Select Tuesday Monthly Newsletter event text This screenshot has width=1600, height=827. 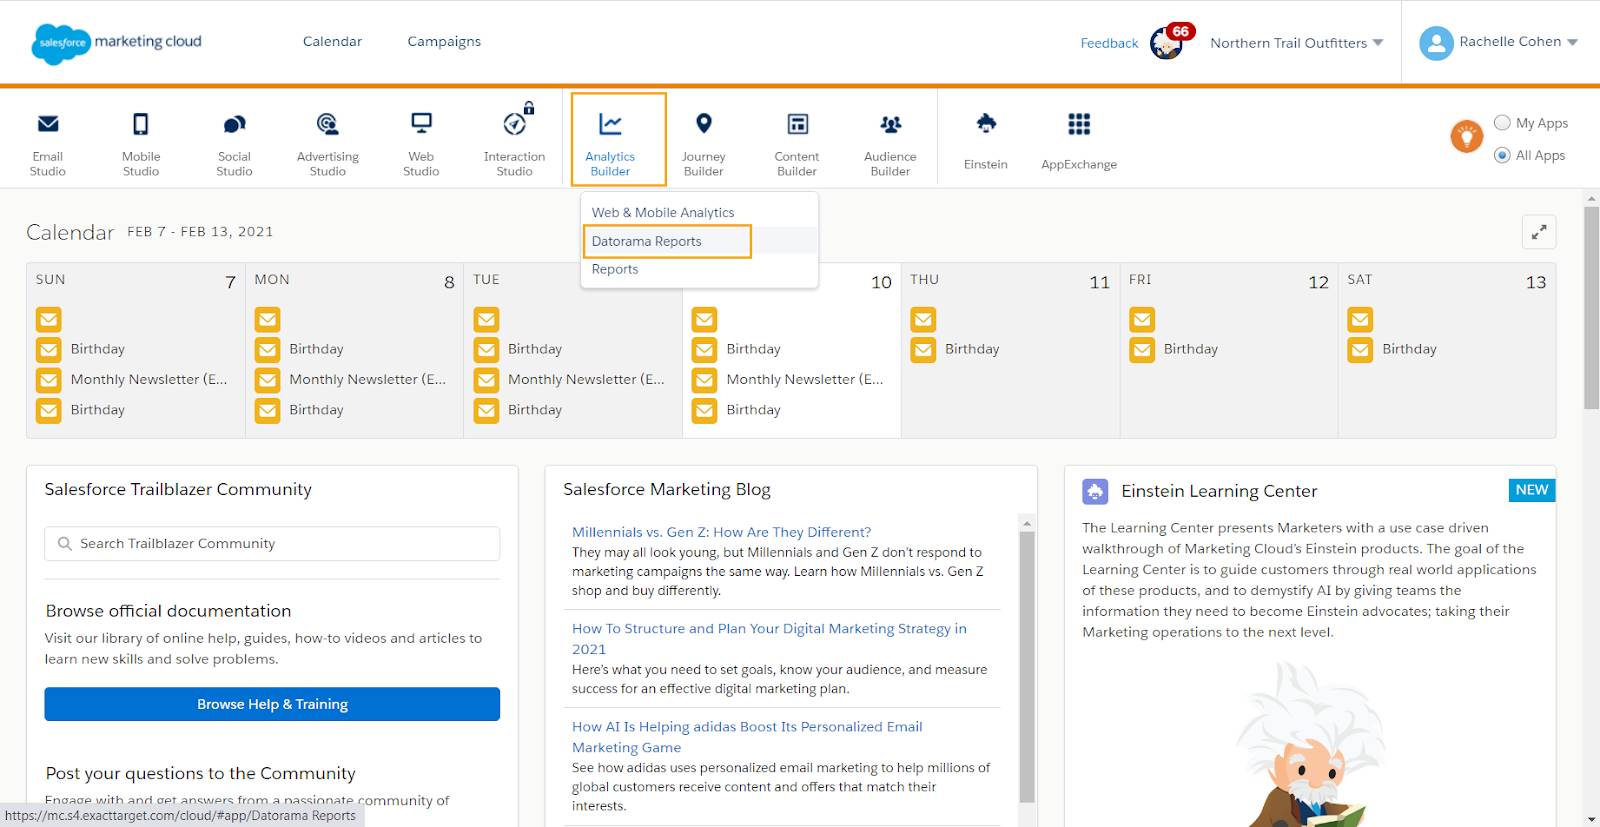click(x=586, y=380)
